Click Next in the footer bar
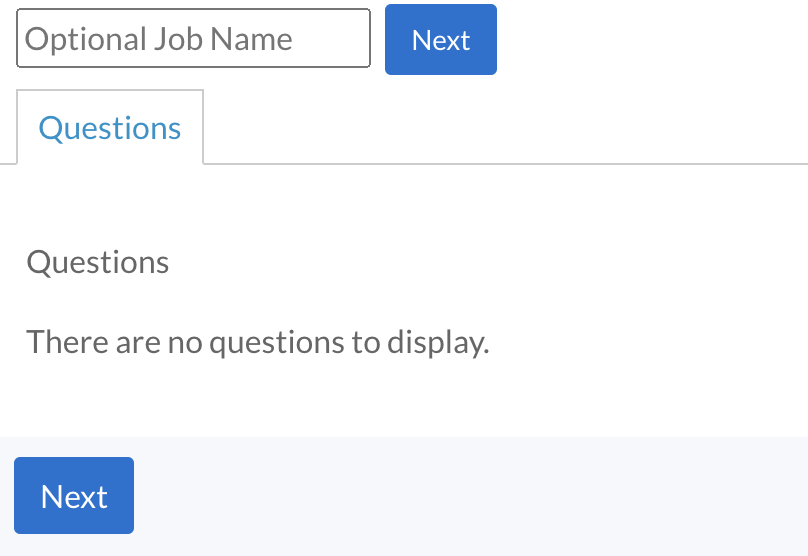 click(74, 496)
